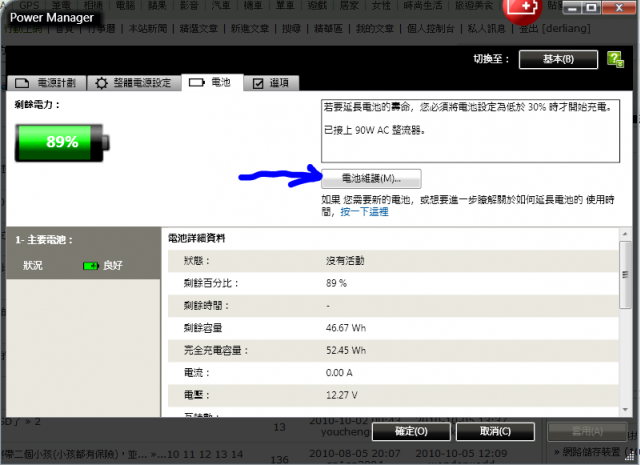Click the 狀況 label in battery panel
This screenshot has width=640, height=465.
pyautogui.click(x=33, y=266)
